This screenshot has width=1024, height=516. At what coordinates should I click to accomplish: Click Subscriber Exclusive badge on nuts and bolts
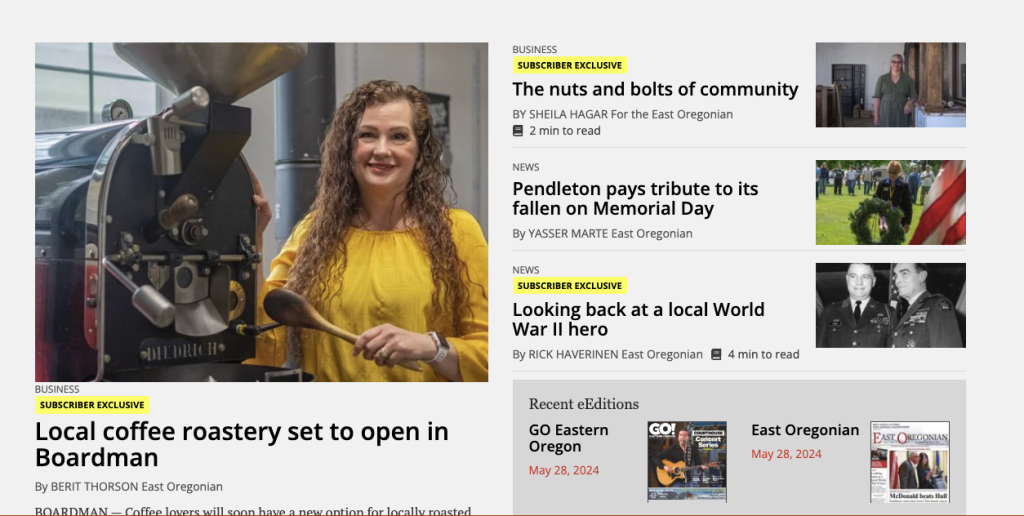coord(569,65)
